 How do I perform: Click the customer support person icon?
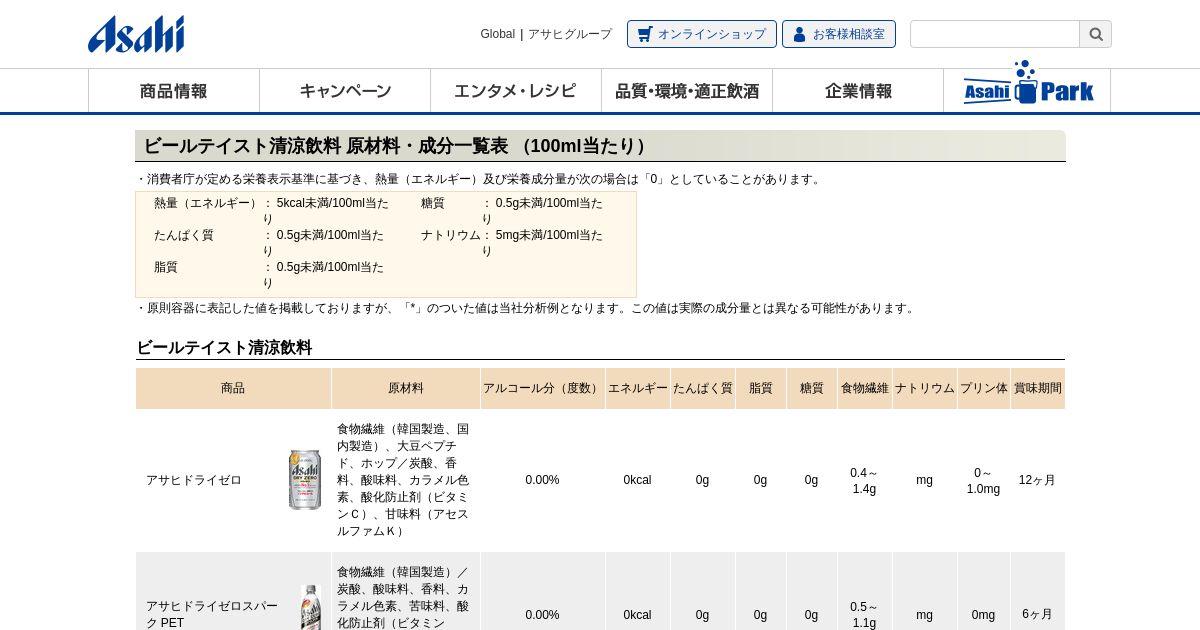click(799, 34)
